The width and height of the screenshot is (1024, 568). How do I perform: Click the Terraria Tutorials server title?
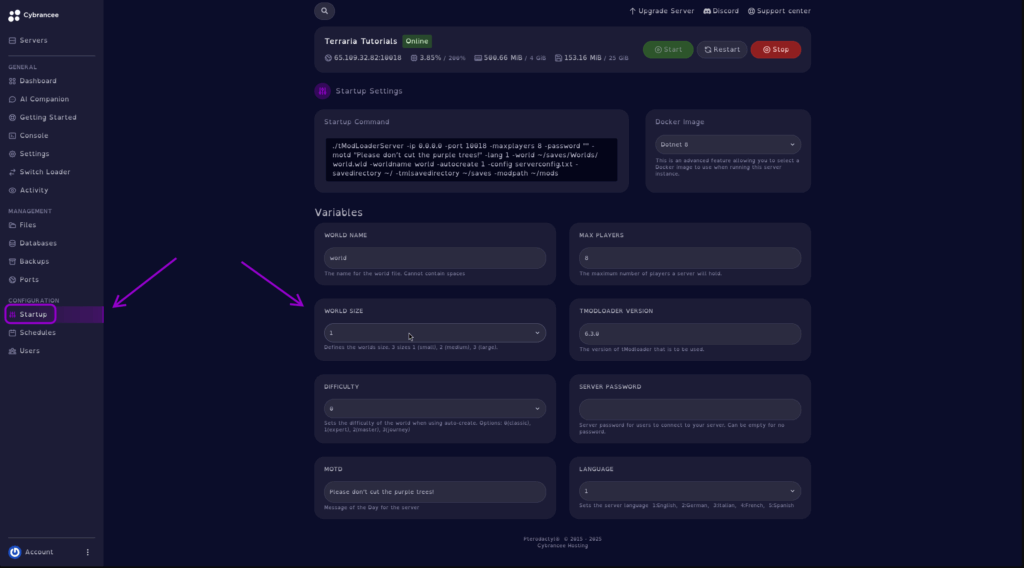pos(360,41)
